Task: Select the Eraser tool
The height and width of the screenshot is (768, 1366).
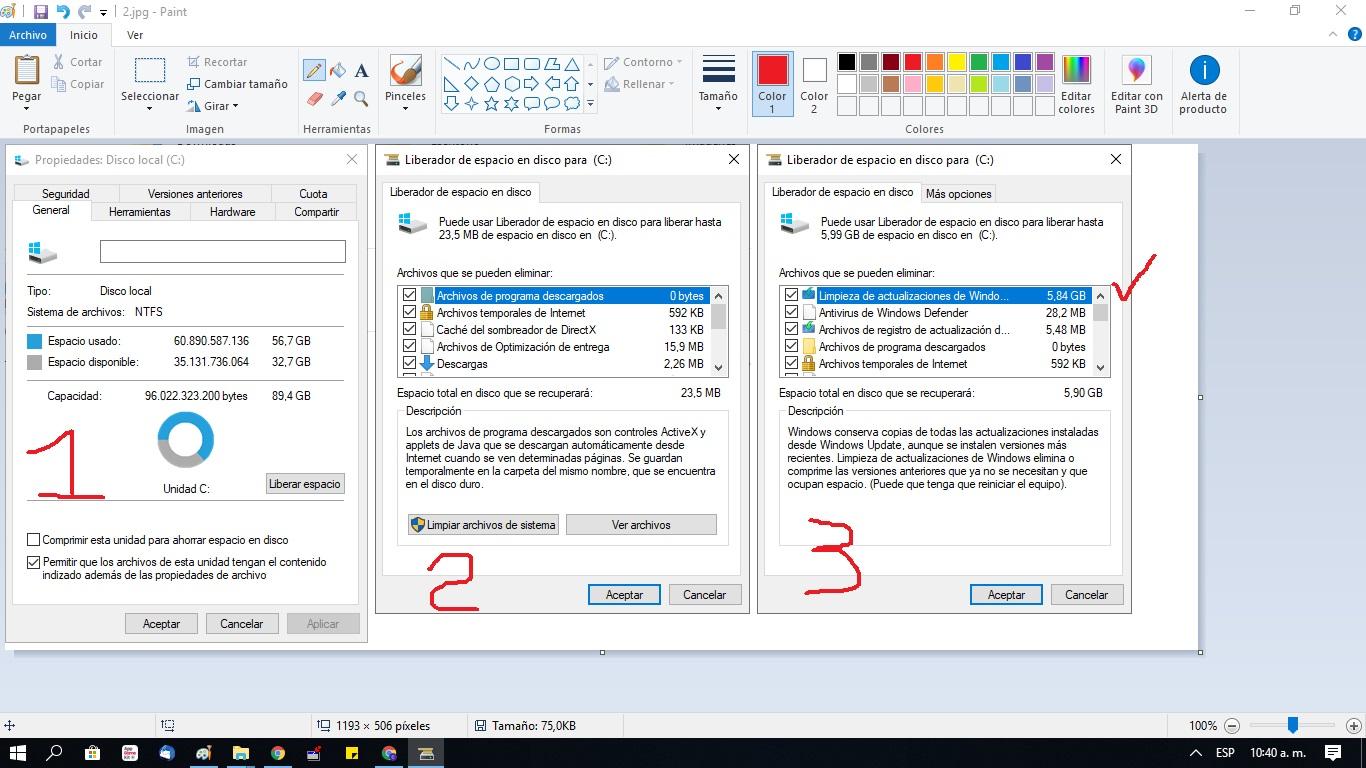Action: (314, 100)
